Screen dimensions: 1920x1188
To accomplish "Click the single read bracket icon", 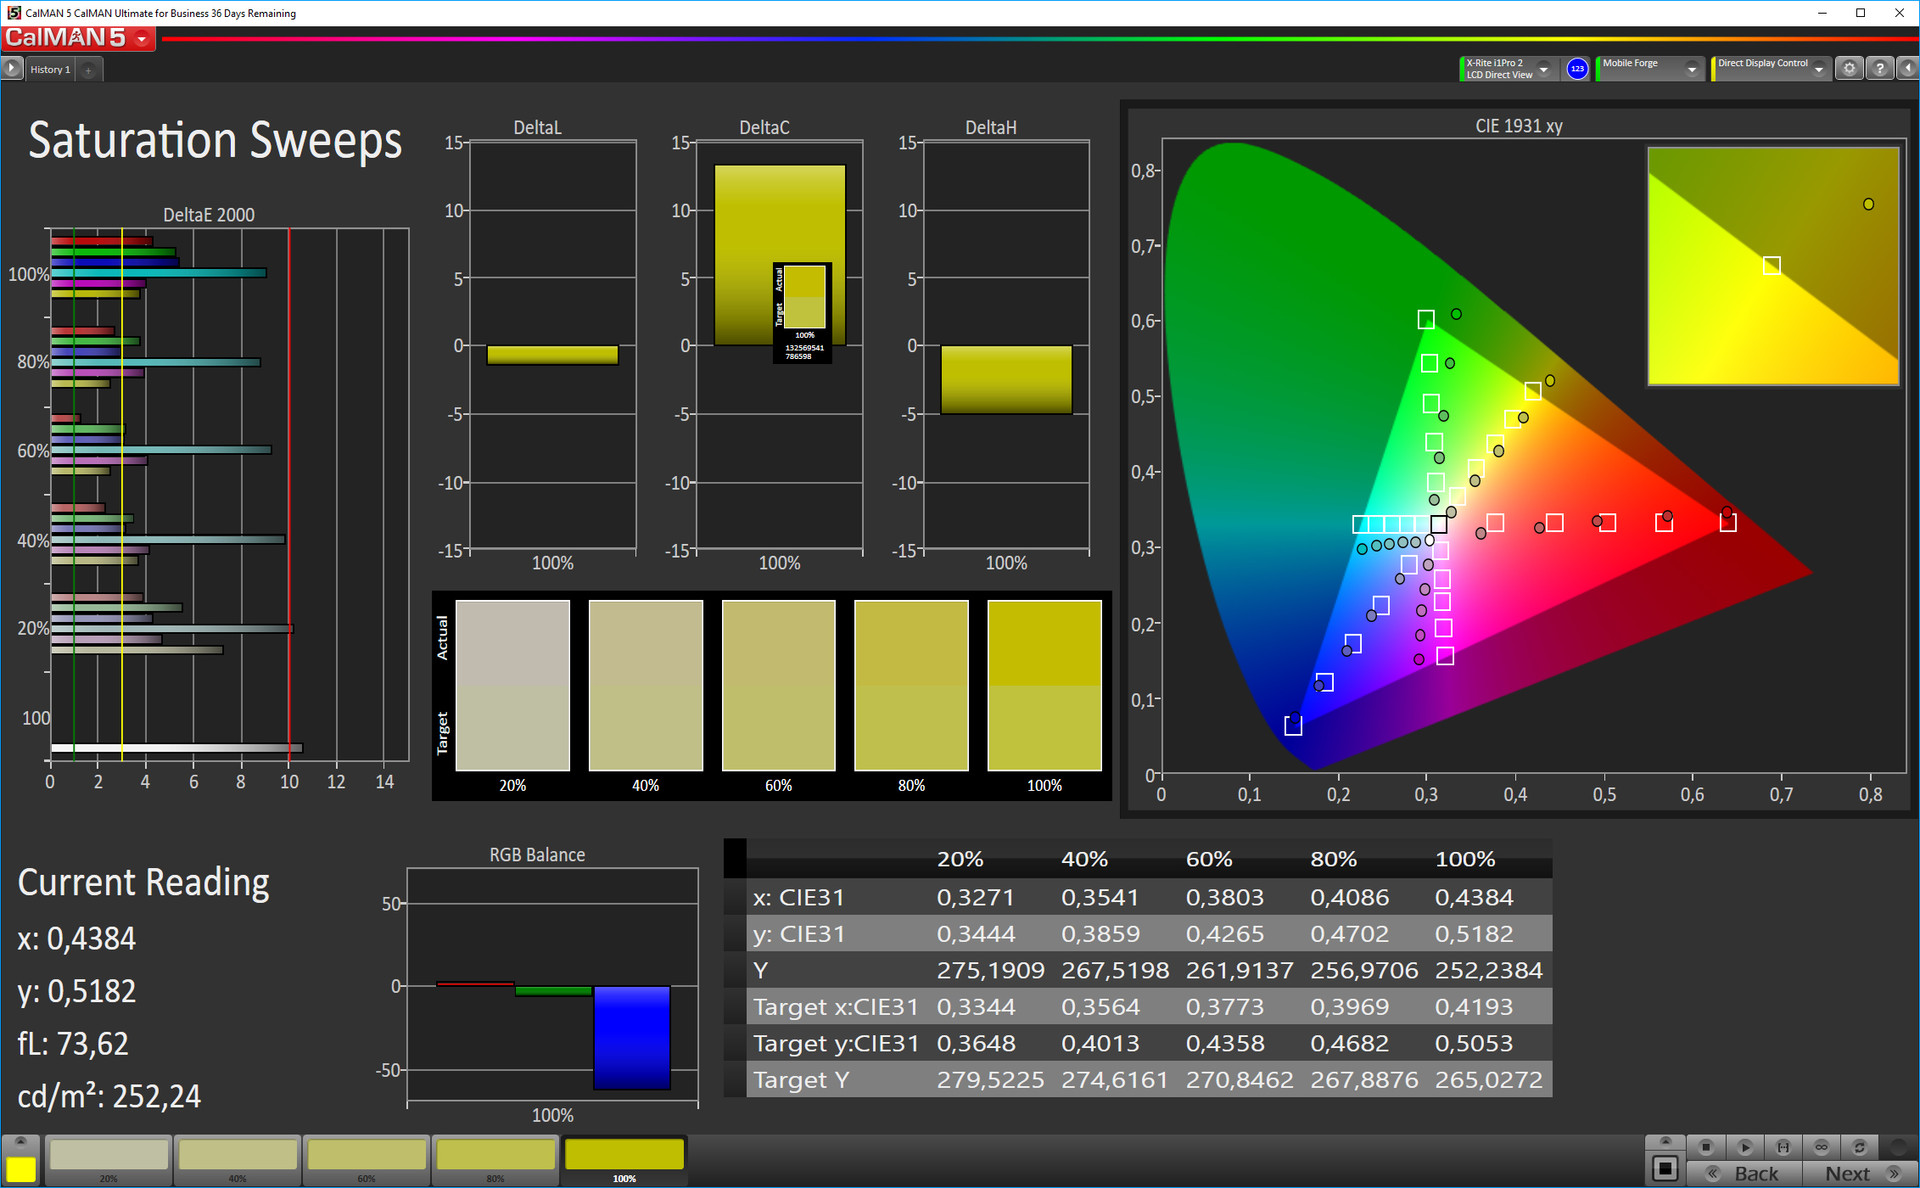I will click(1783, 1147).
